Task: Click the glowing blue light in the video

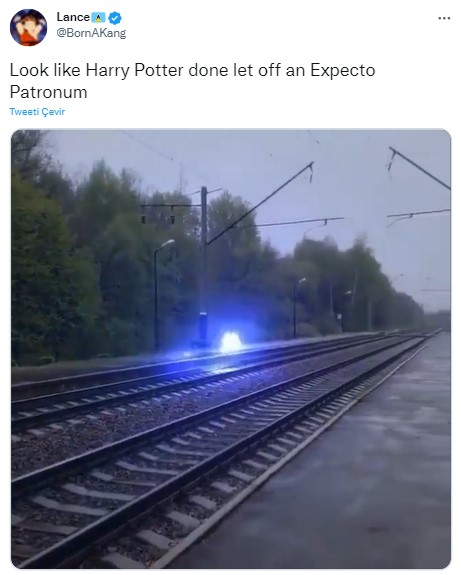Action: click(230, 342)
